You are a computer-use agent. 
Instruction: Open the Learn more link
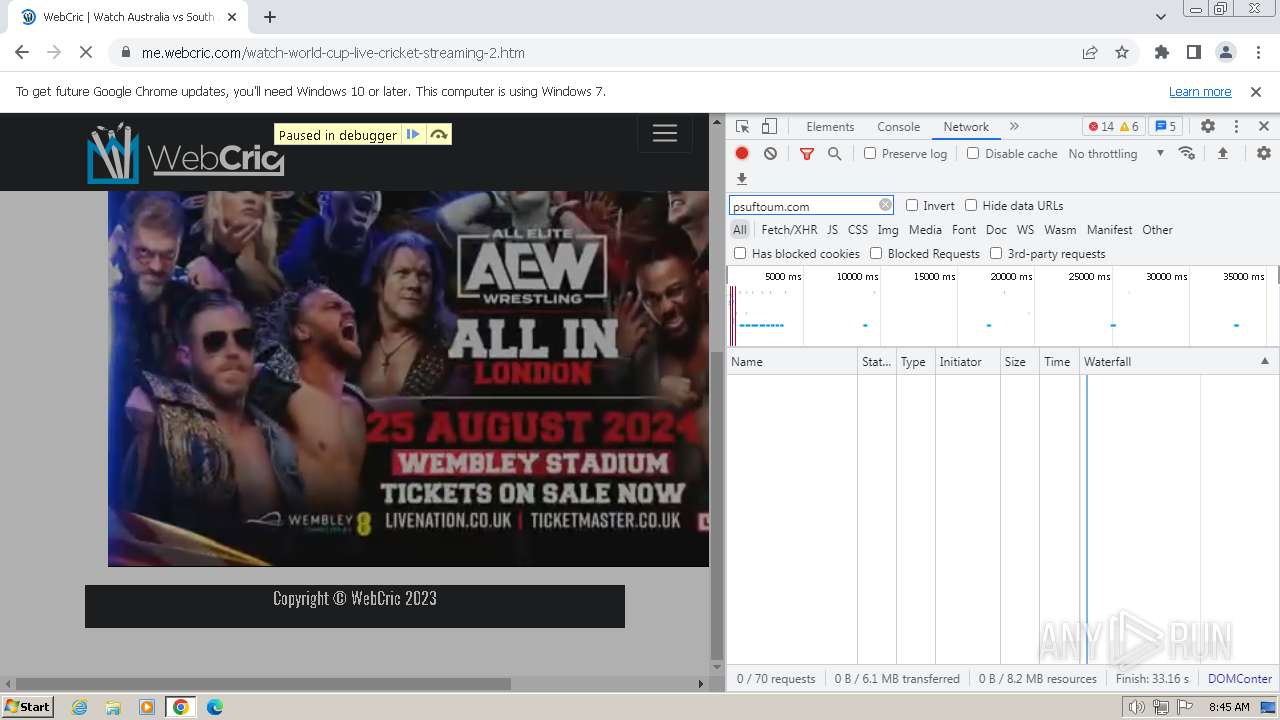pyautogui.click(x=1200, y=91)
